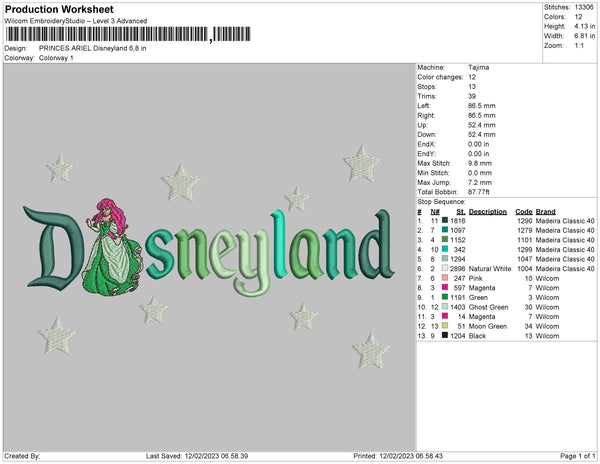Click the Min Stitch value 0.0 mm
The width and height of the screenshot is (600, 464).
pos(480,173)
